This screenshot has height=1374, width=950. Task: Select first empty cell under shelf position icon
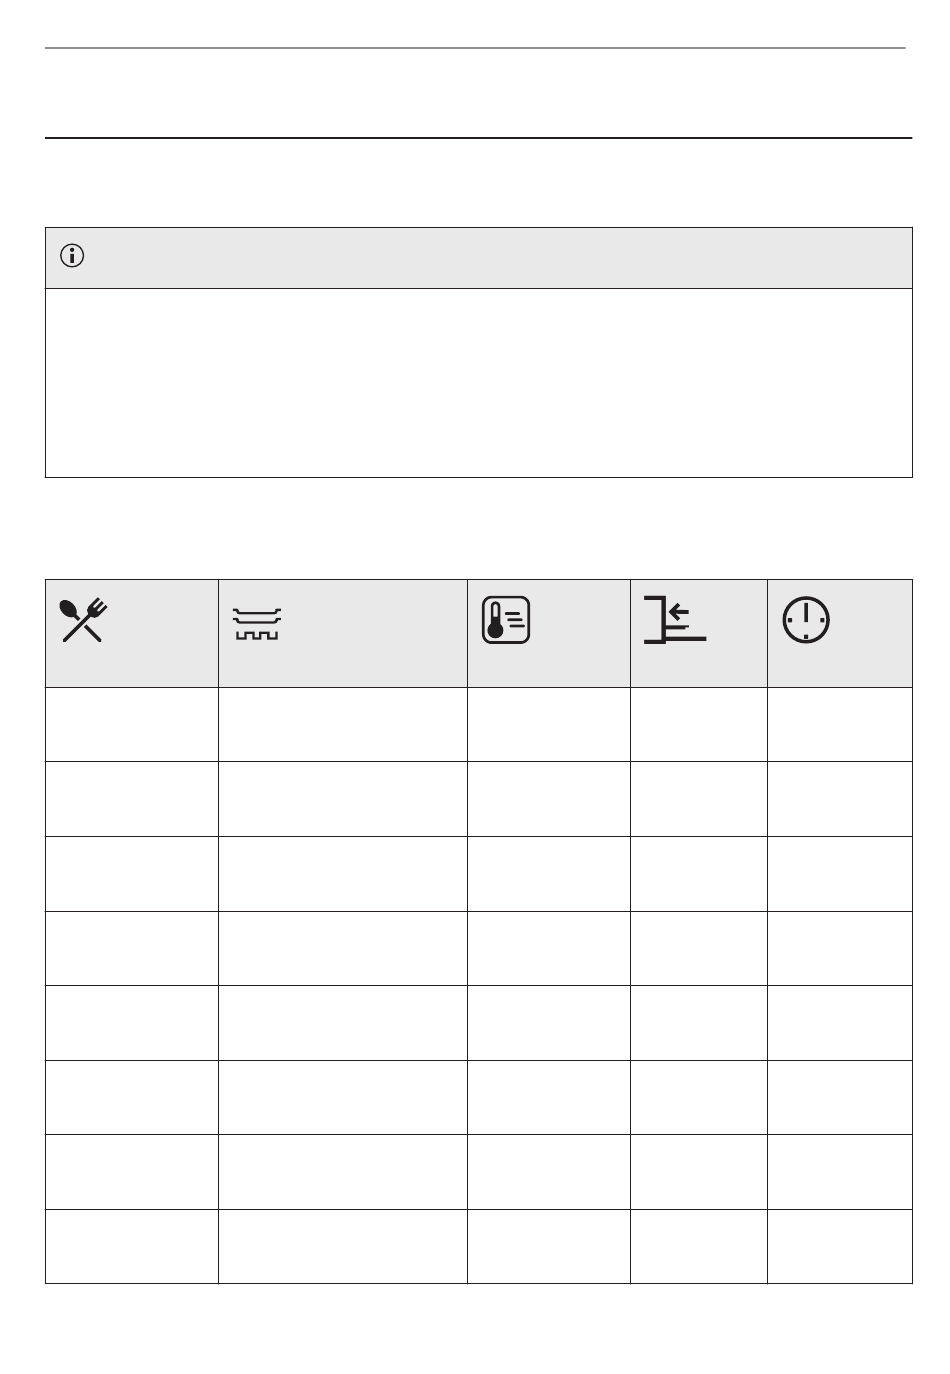pyautogui.click(x=698, y=724)
